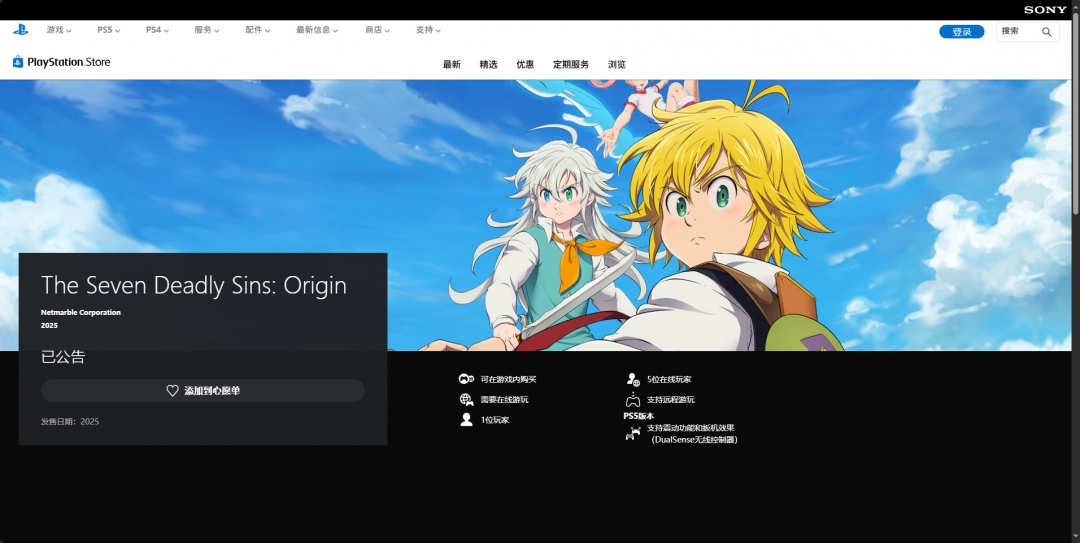
Task: Click the single player person icon
Action: click(466, 420)
